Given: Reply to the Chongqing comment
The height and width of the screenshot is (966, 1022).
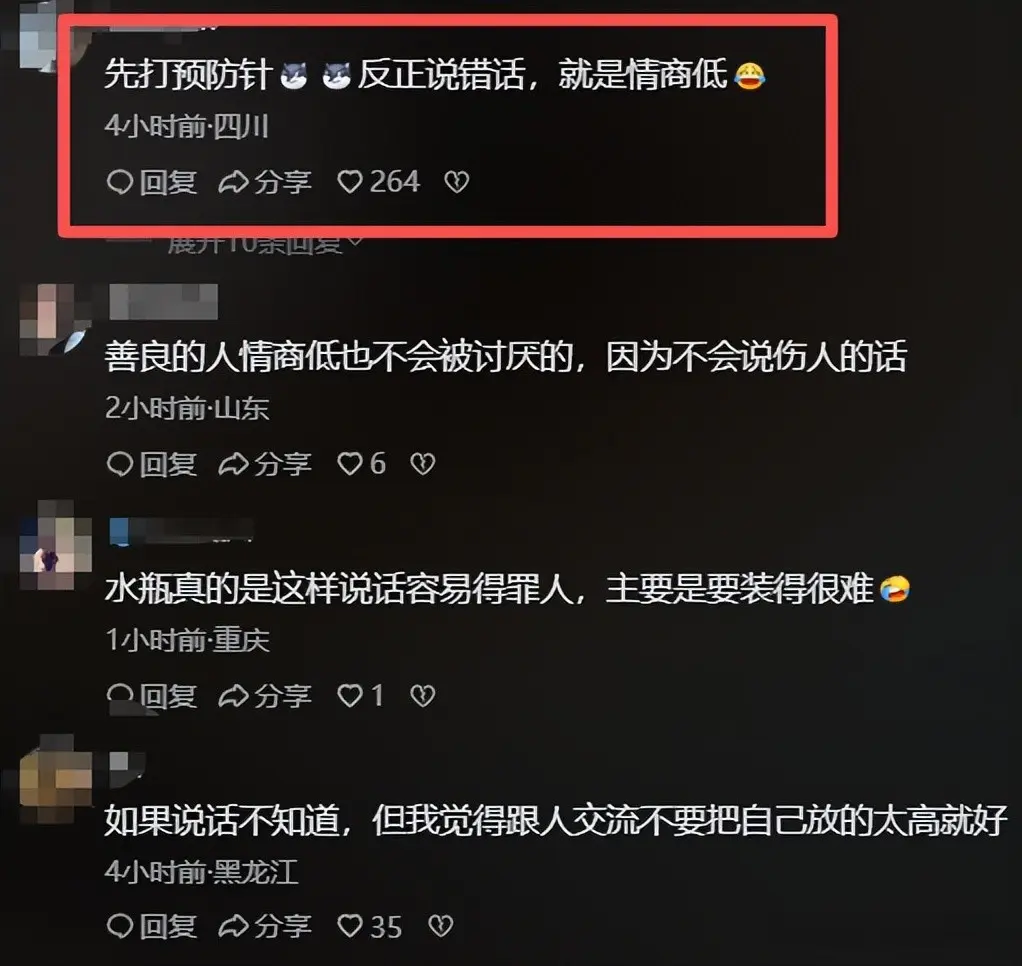Looking at the screenshot, I should pos(152,695).
